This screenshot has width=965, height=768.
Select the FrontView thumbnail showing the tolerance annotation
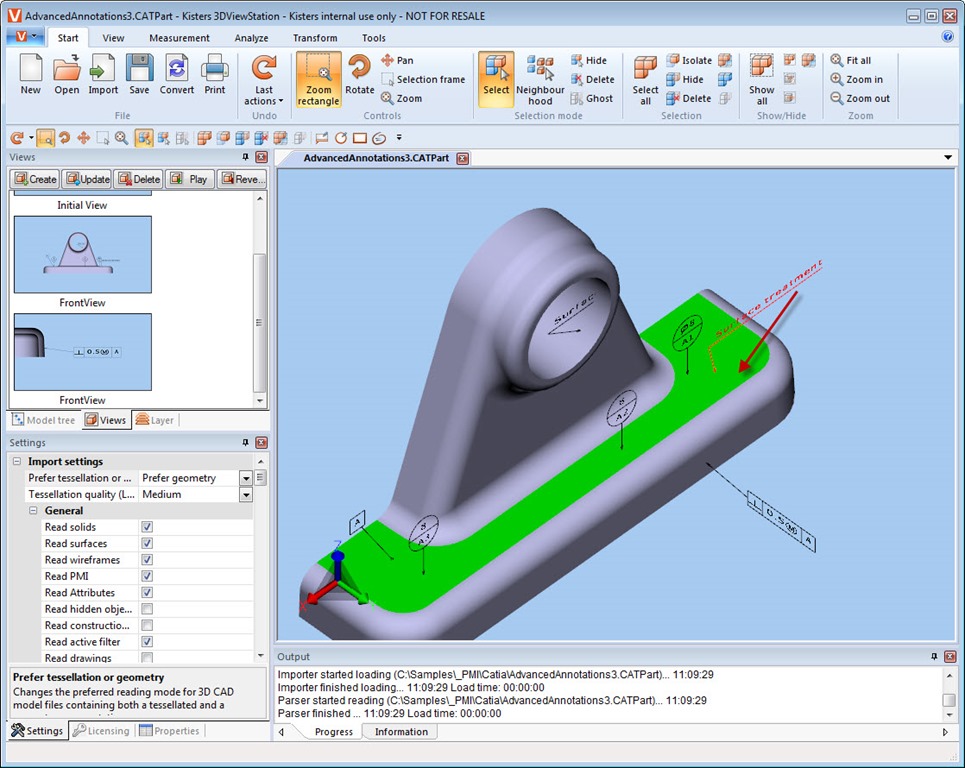point(82,352)
